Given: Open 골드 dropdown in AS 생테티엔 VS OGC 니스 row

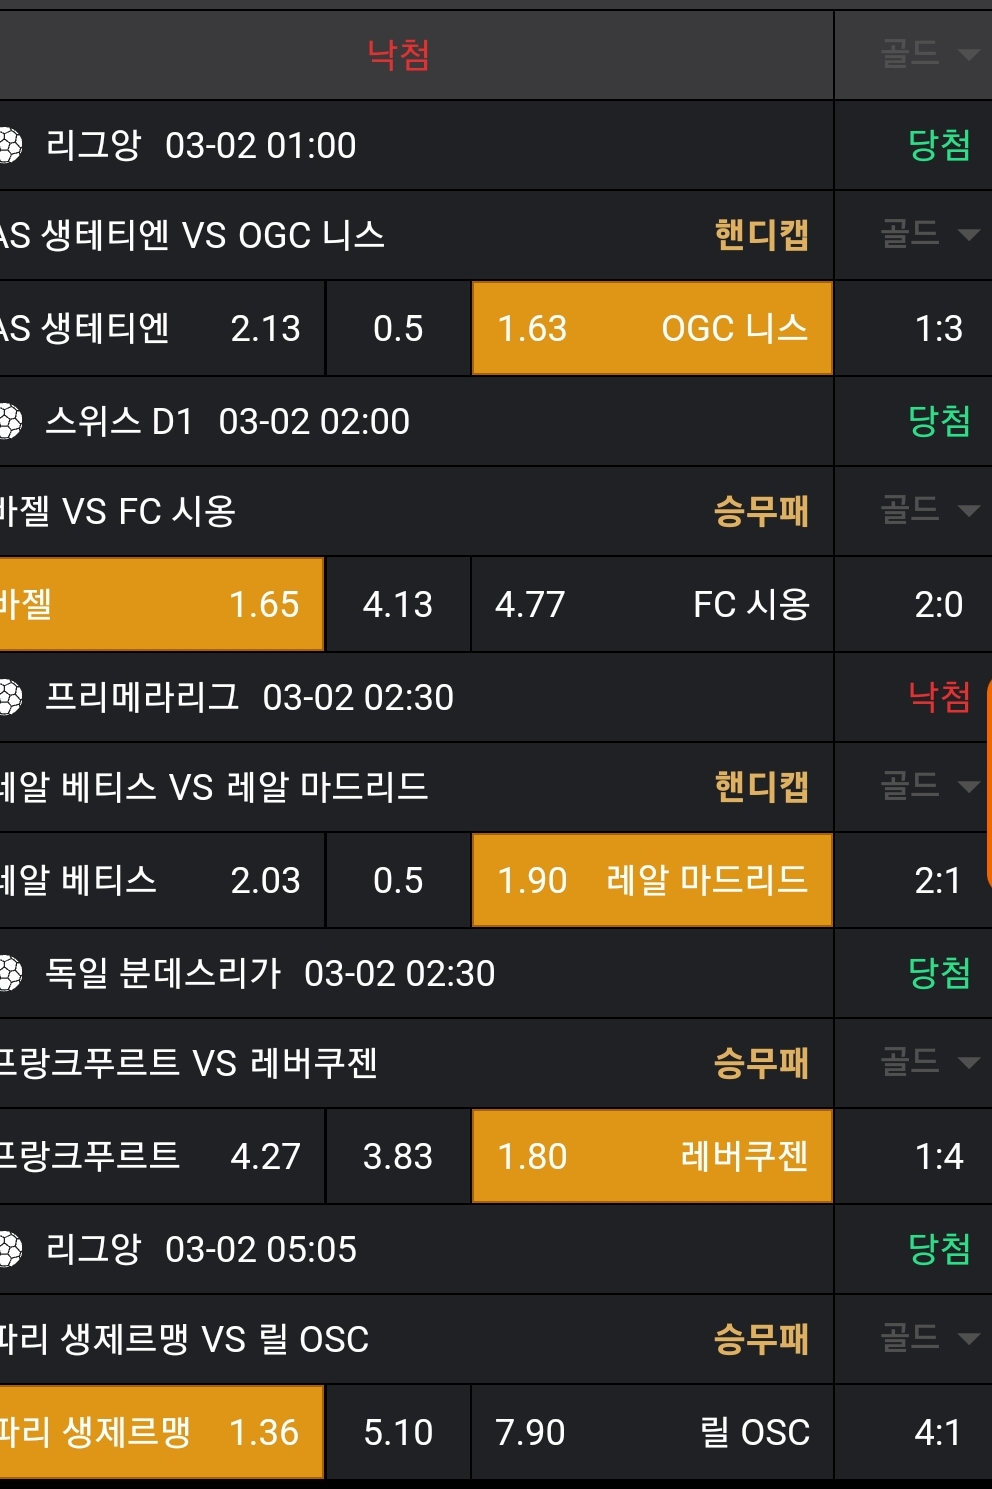Looking at the screenshot, I should 928,235.
